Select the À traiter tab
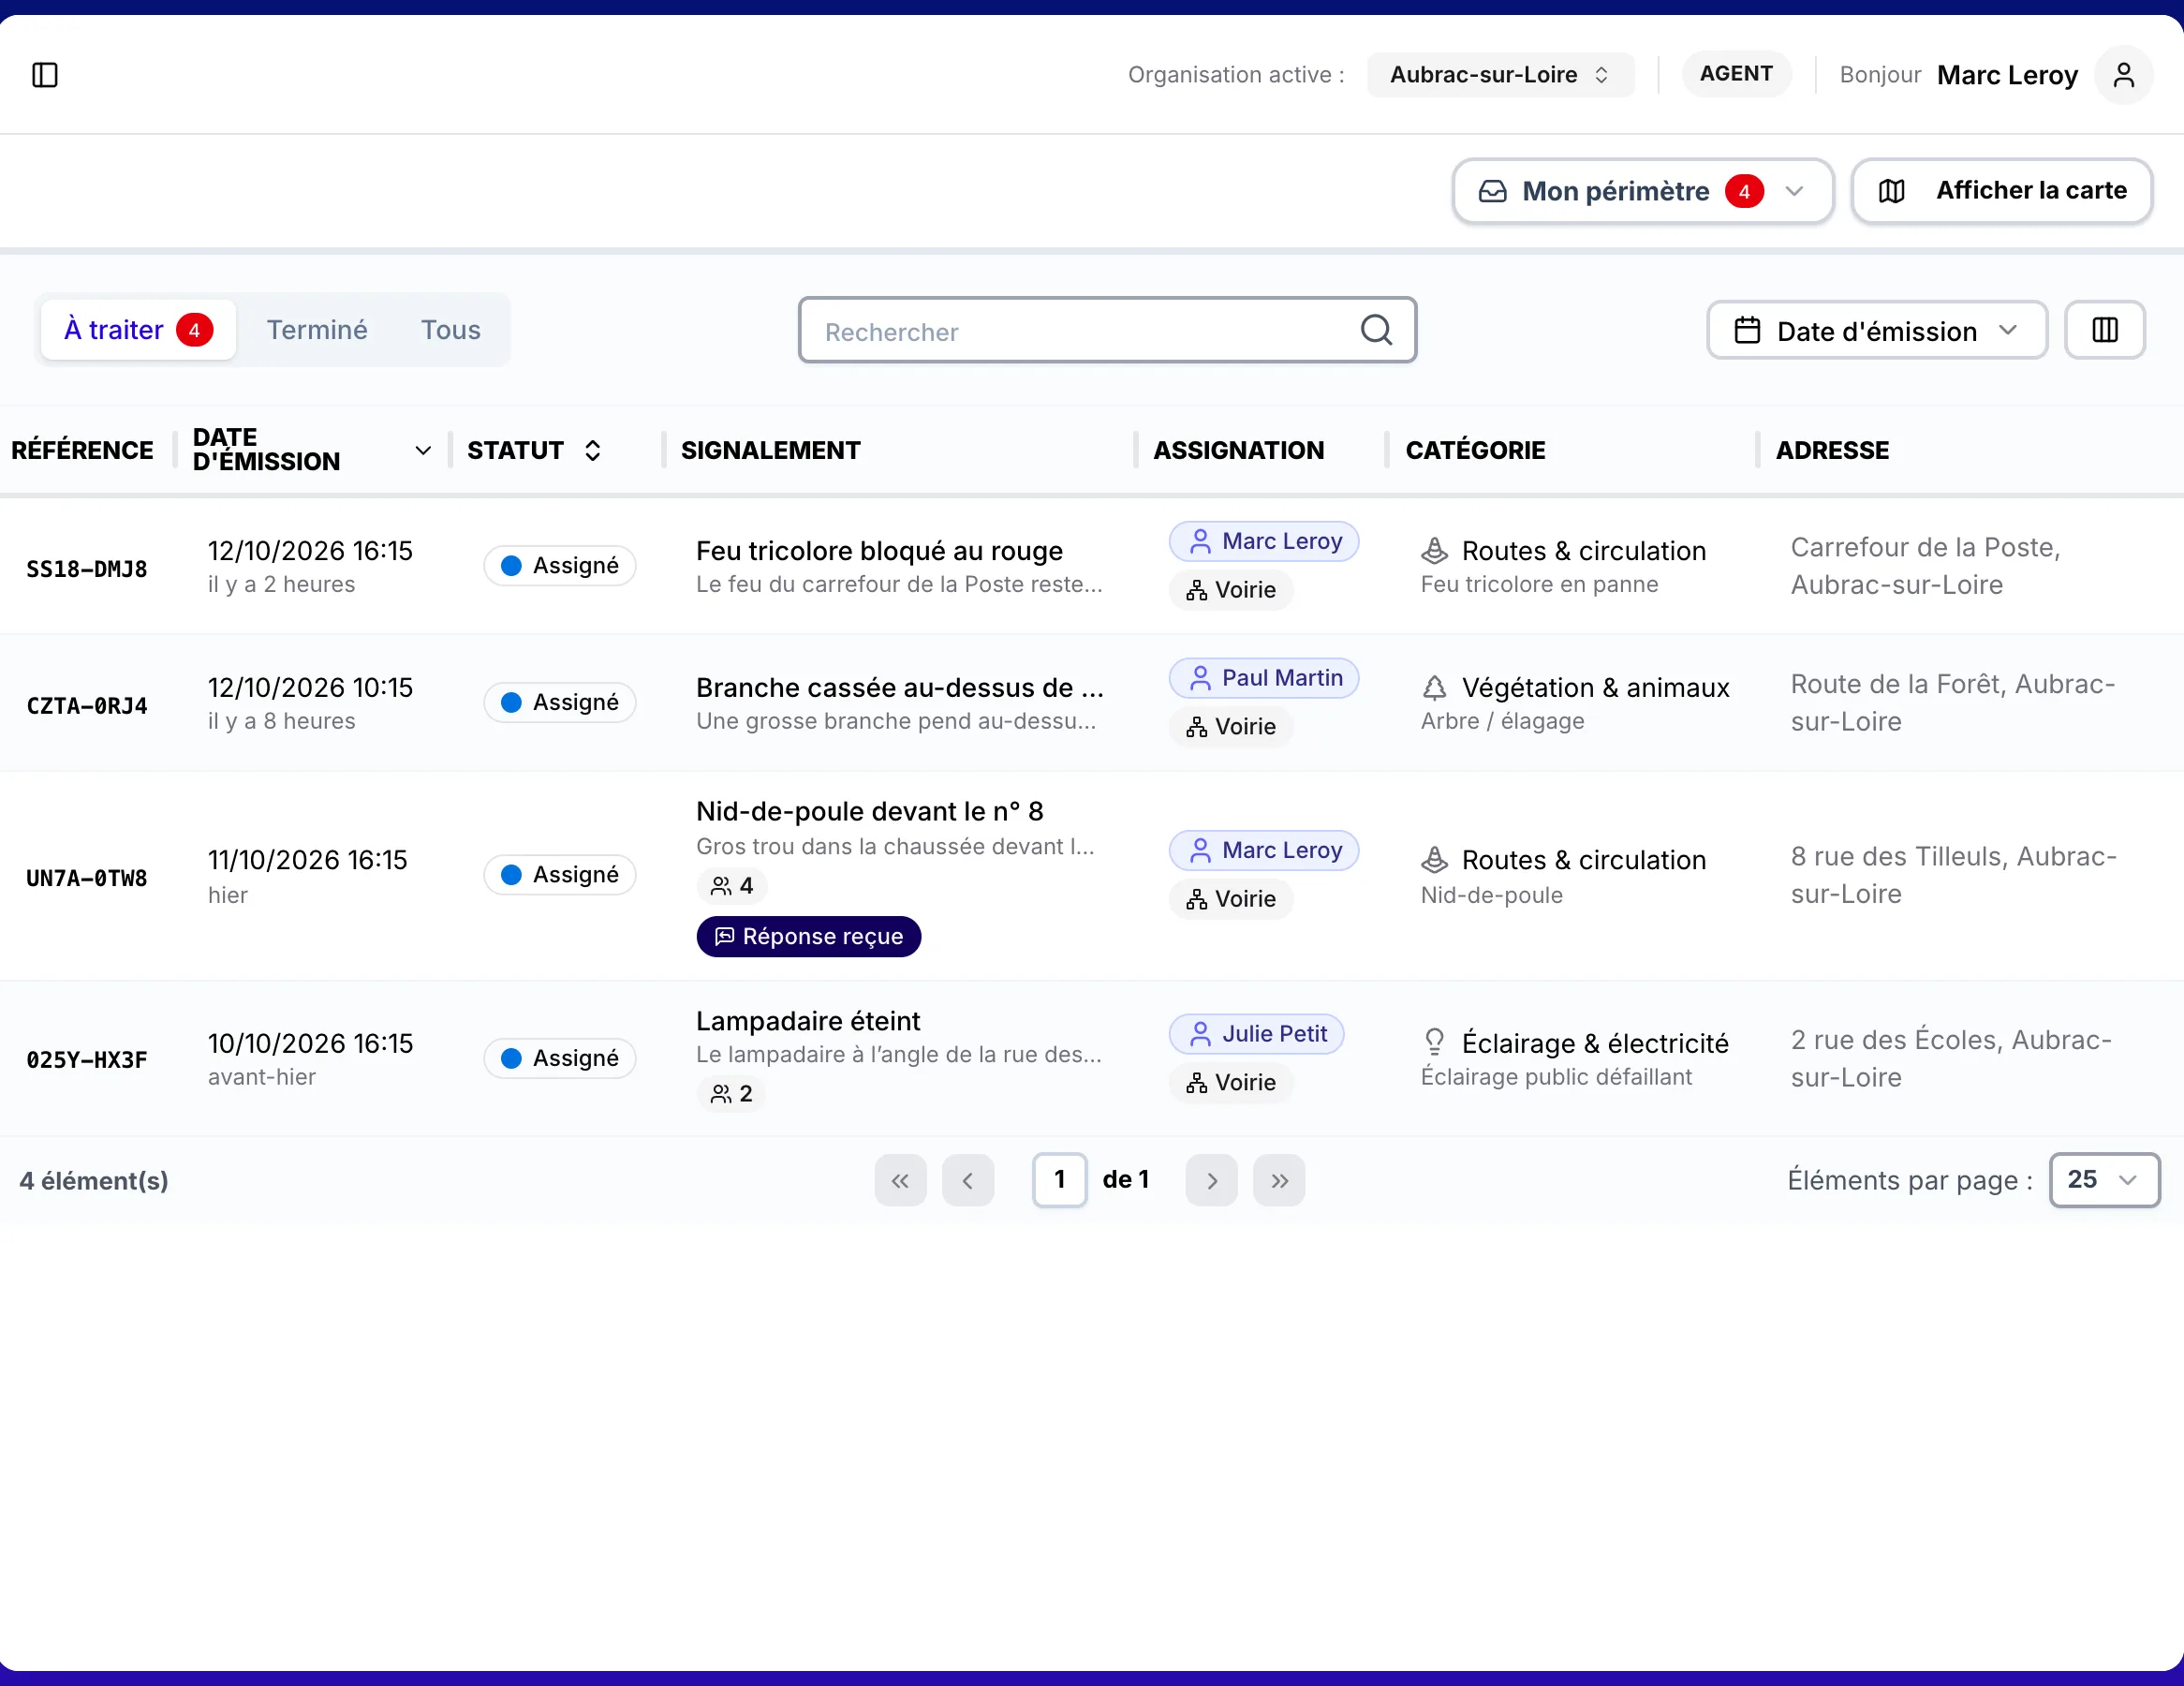The width and height of the screenshot is (2184, 1686). (138, 330)
